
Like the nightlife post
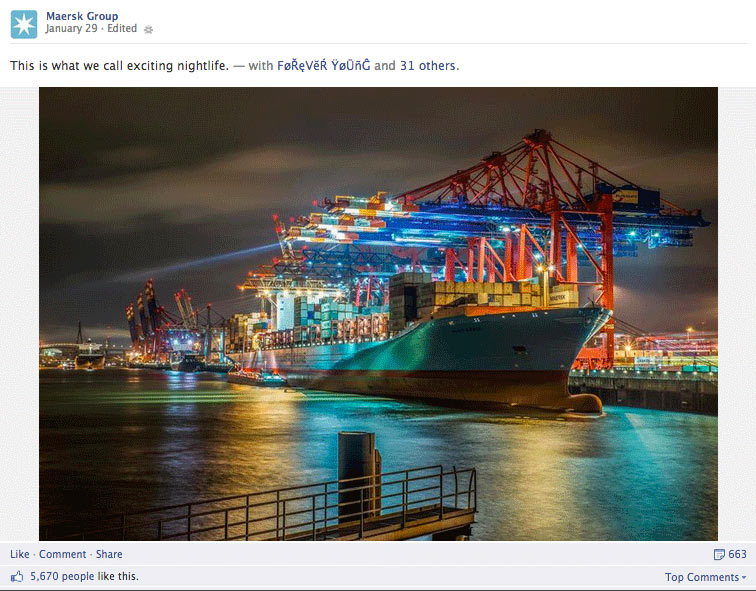[x=20, y=554]
